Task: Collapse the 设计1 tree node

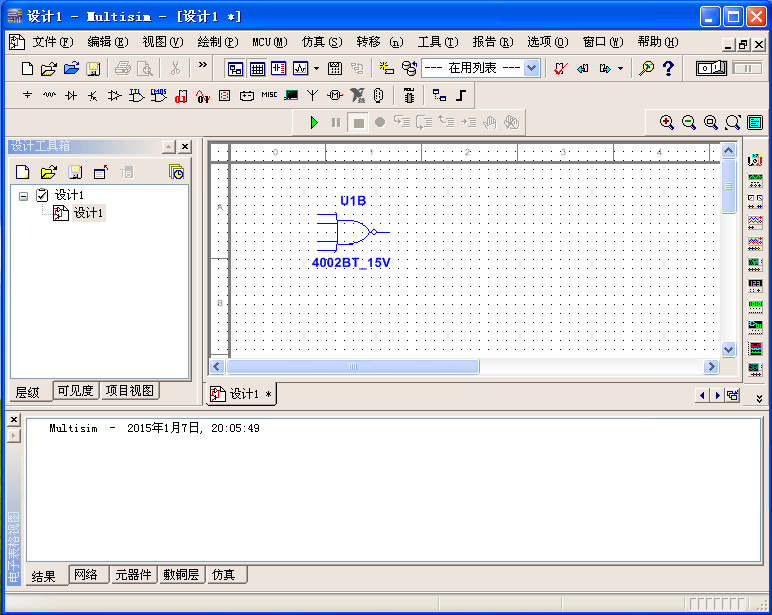Action: [x=23, y=196]
